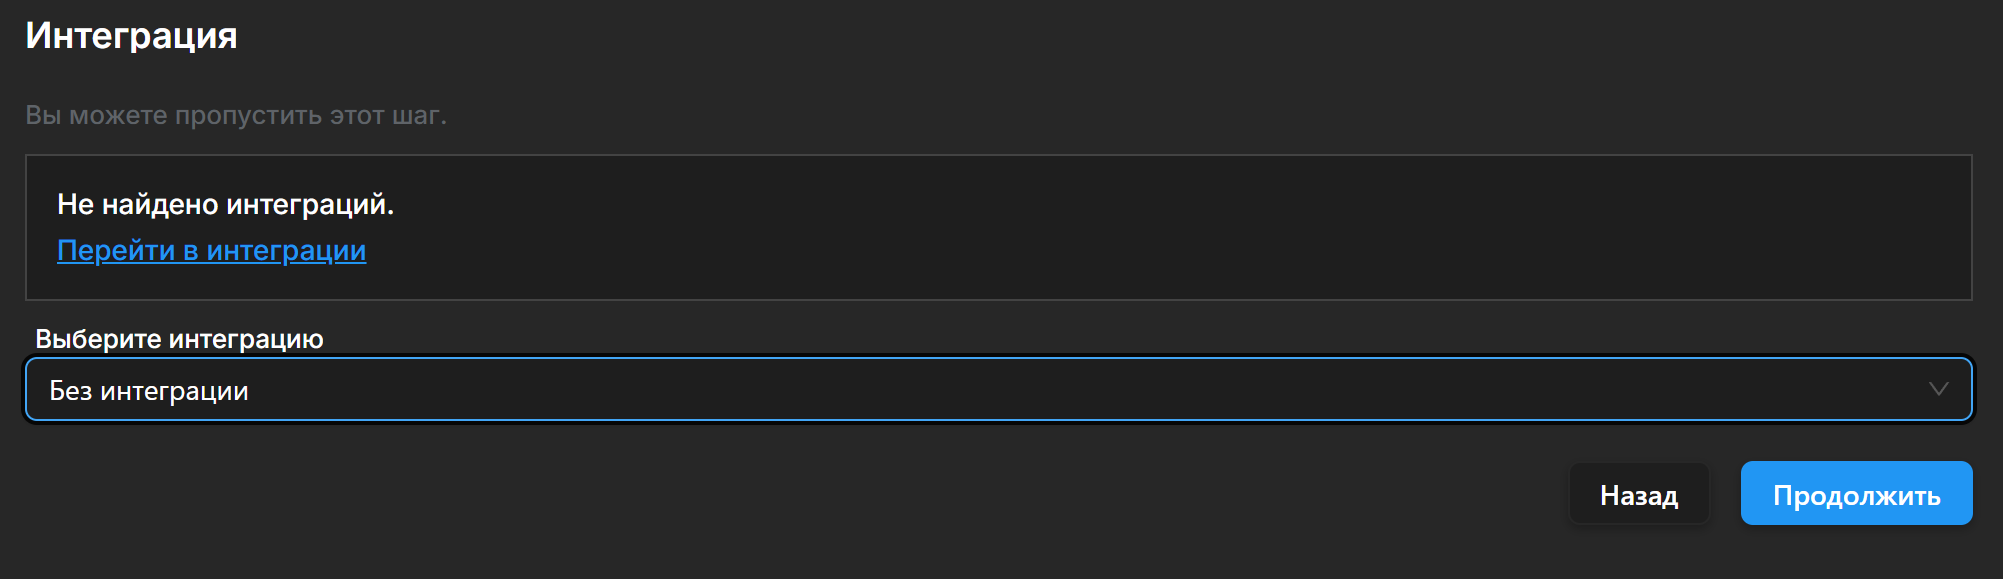Screen dimensions: 2003x579
Task: Select the blue underlined integrations hyperlink
Action: (x=212, y=250)
